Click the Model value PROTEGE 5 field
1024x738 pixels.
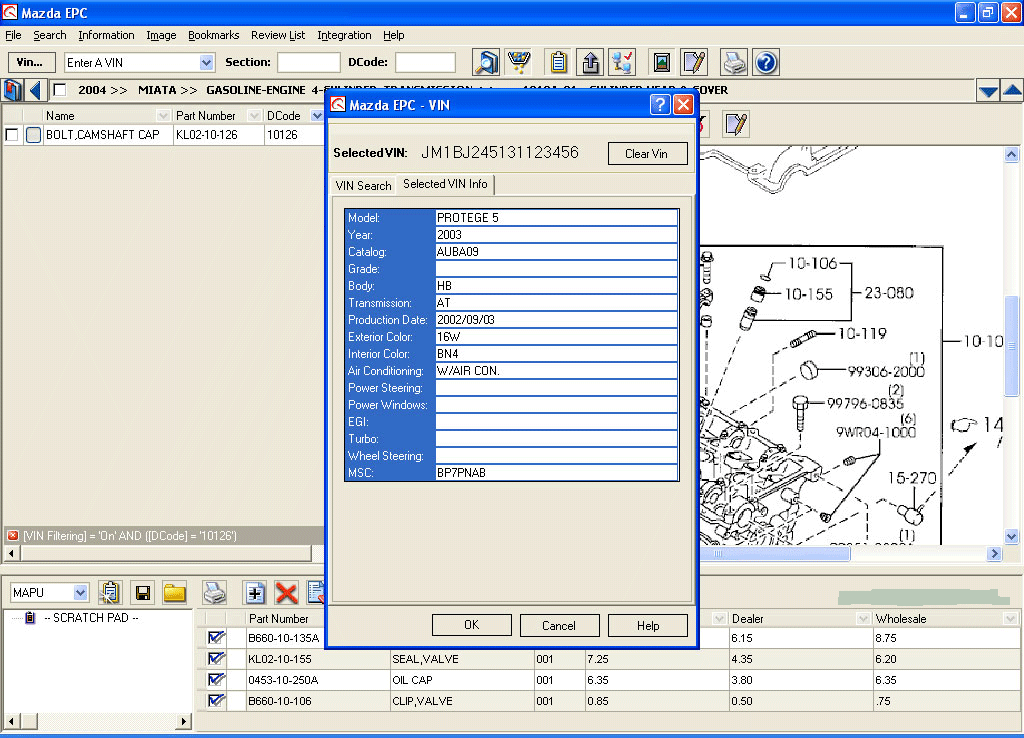pyautogui.click(x=556, y=217)
